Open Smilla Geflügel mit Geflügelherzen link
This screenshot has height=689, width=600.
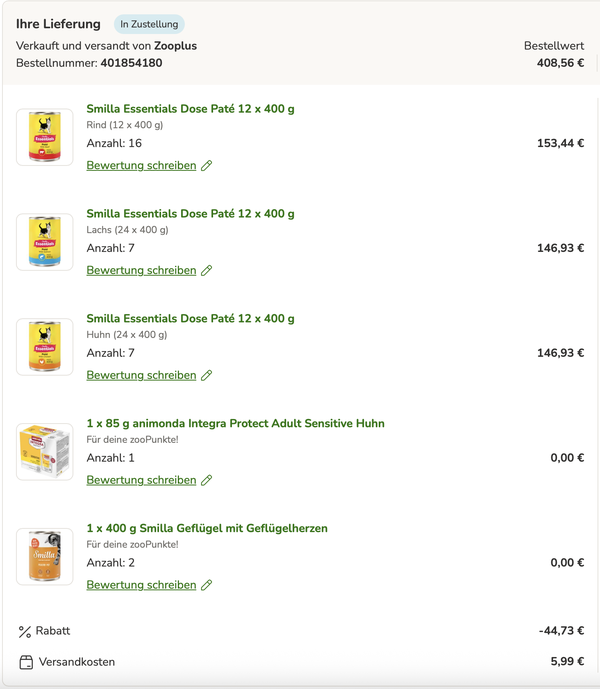pos(207,528)
